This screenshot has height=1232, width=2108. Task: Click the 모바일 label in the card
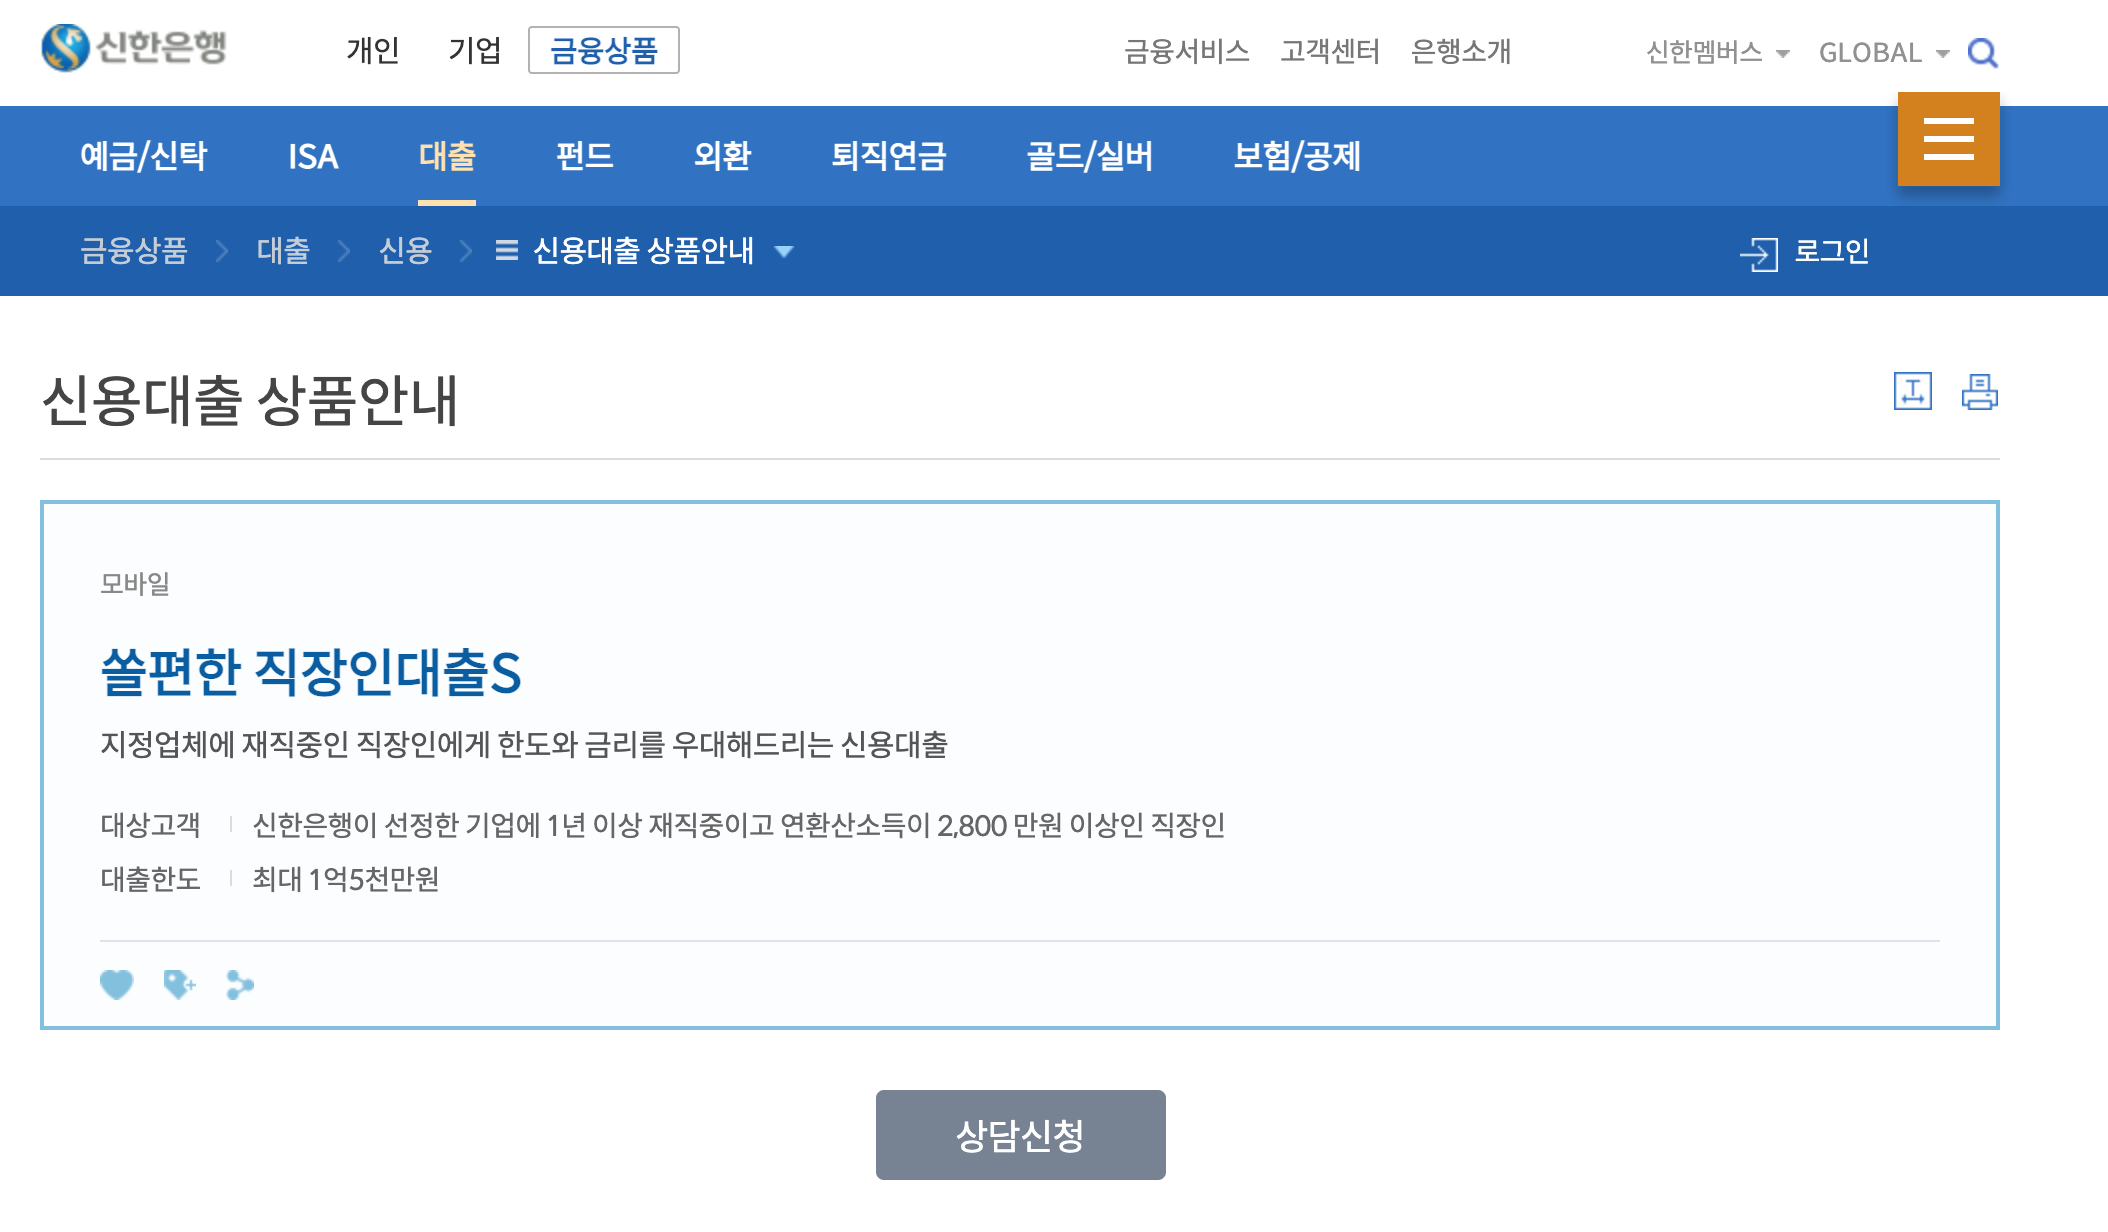click(x=135, y=583)
